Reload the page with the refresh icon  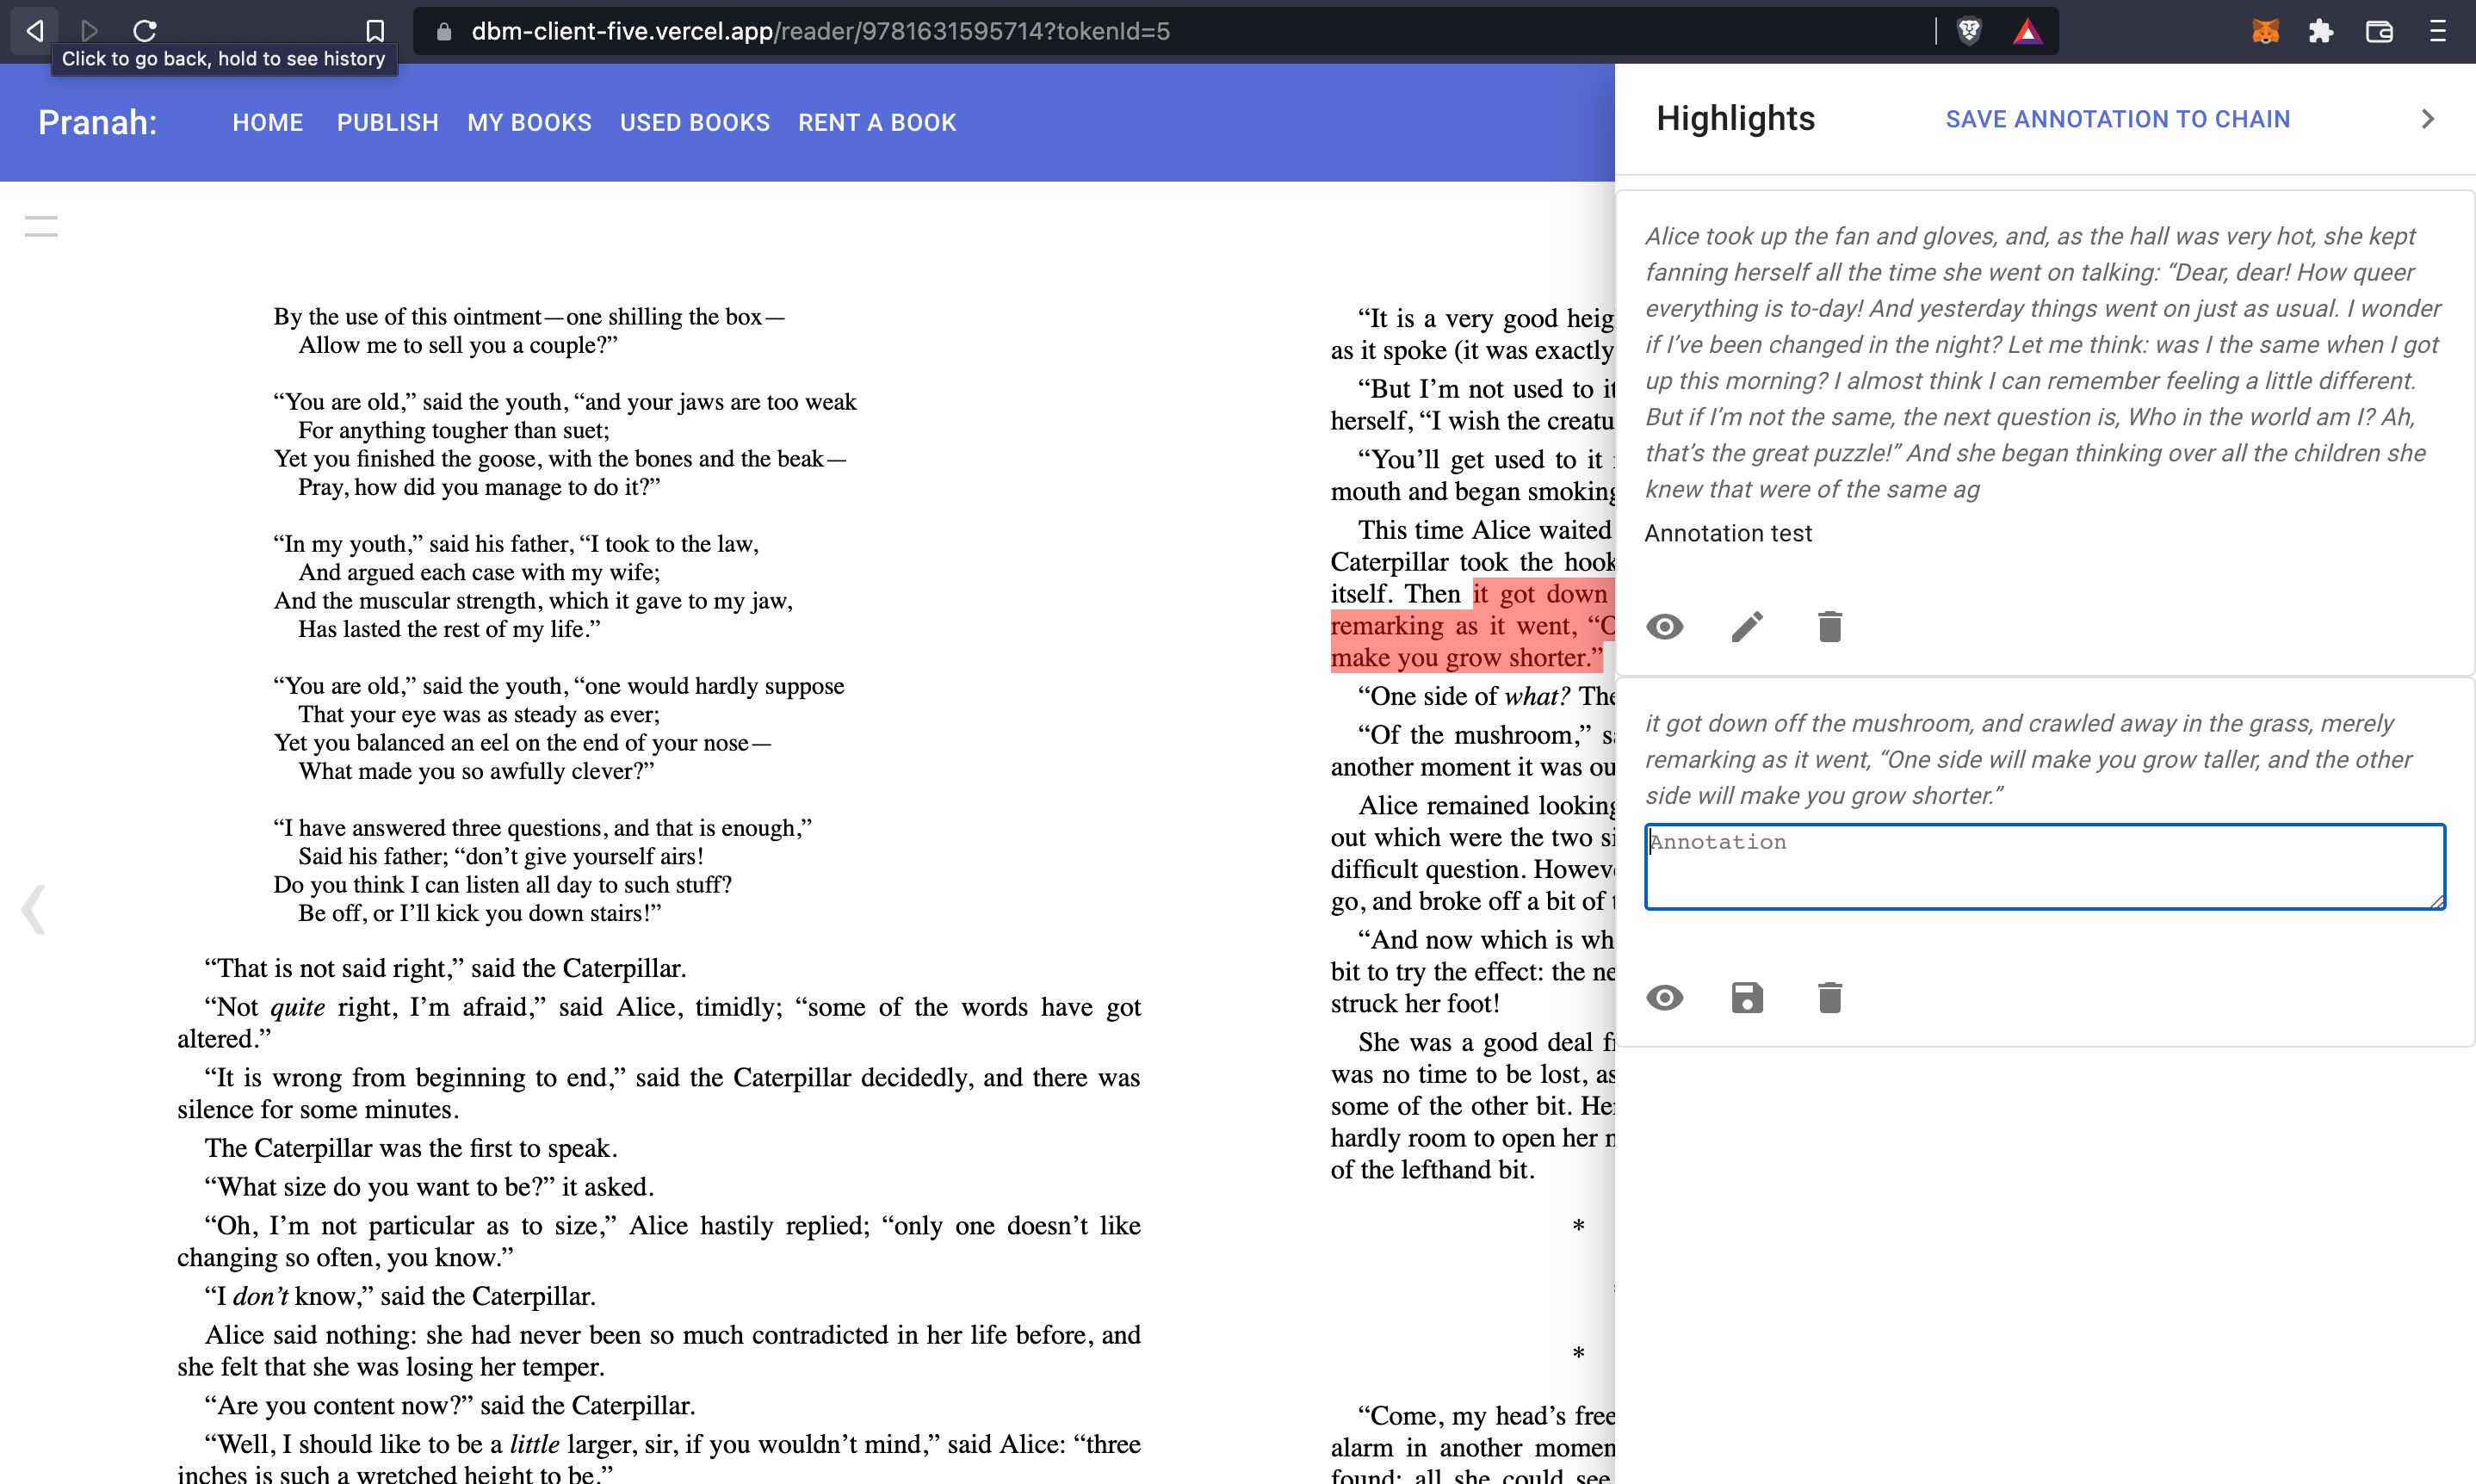click(145, 31)
